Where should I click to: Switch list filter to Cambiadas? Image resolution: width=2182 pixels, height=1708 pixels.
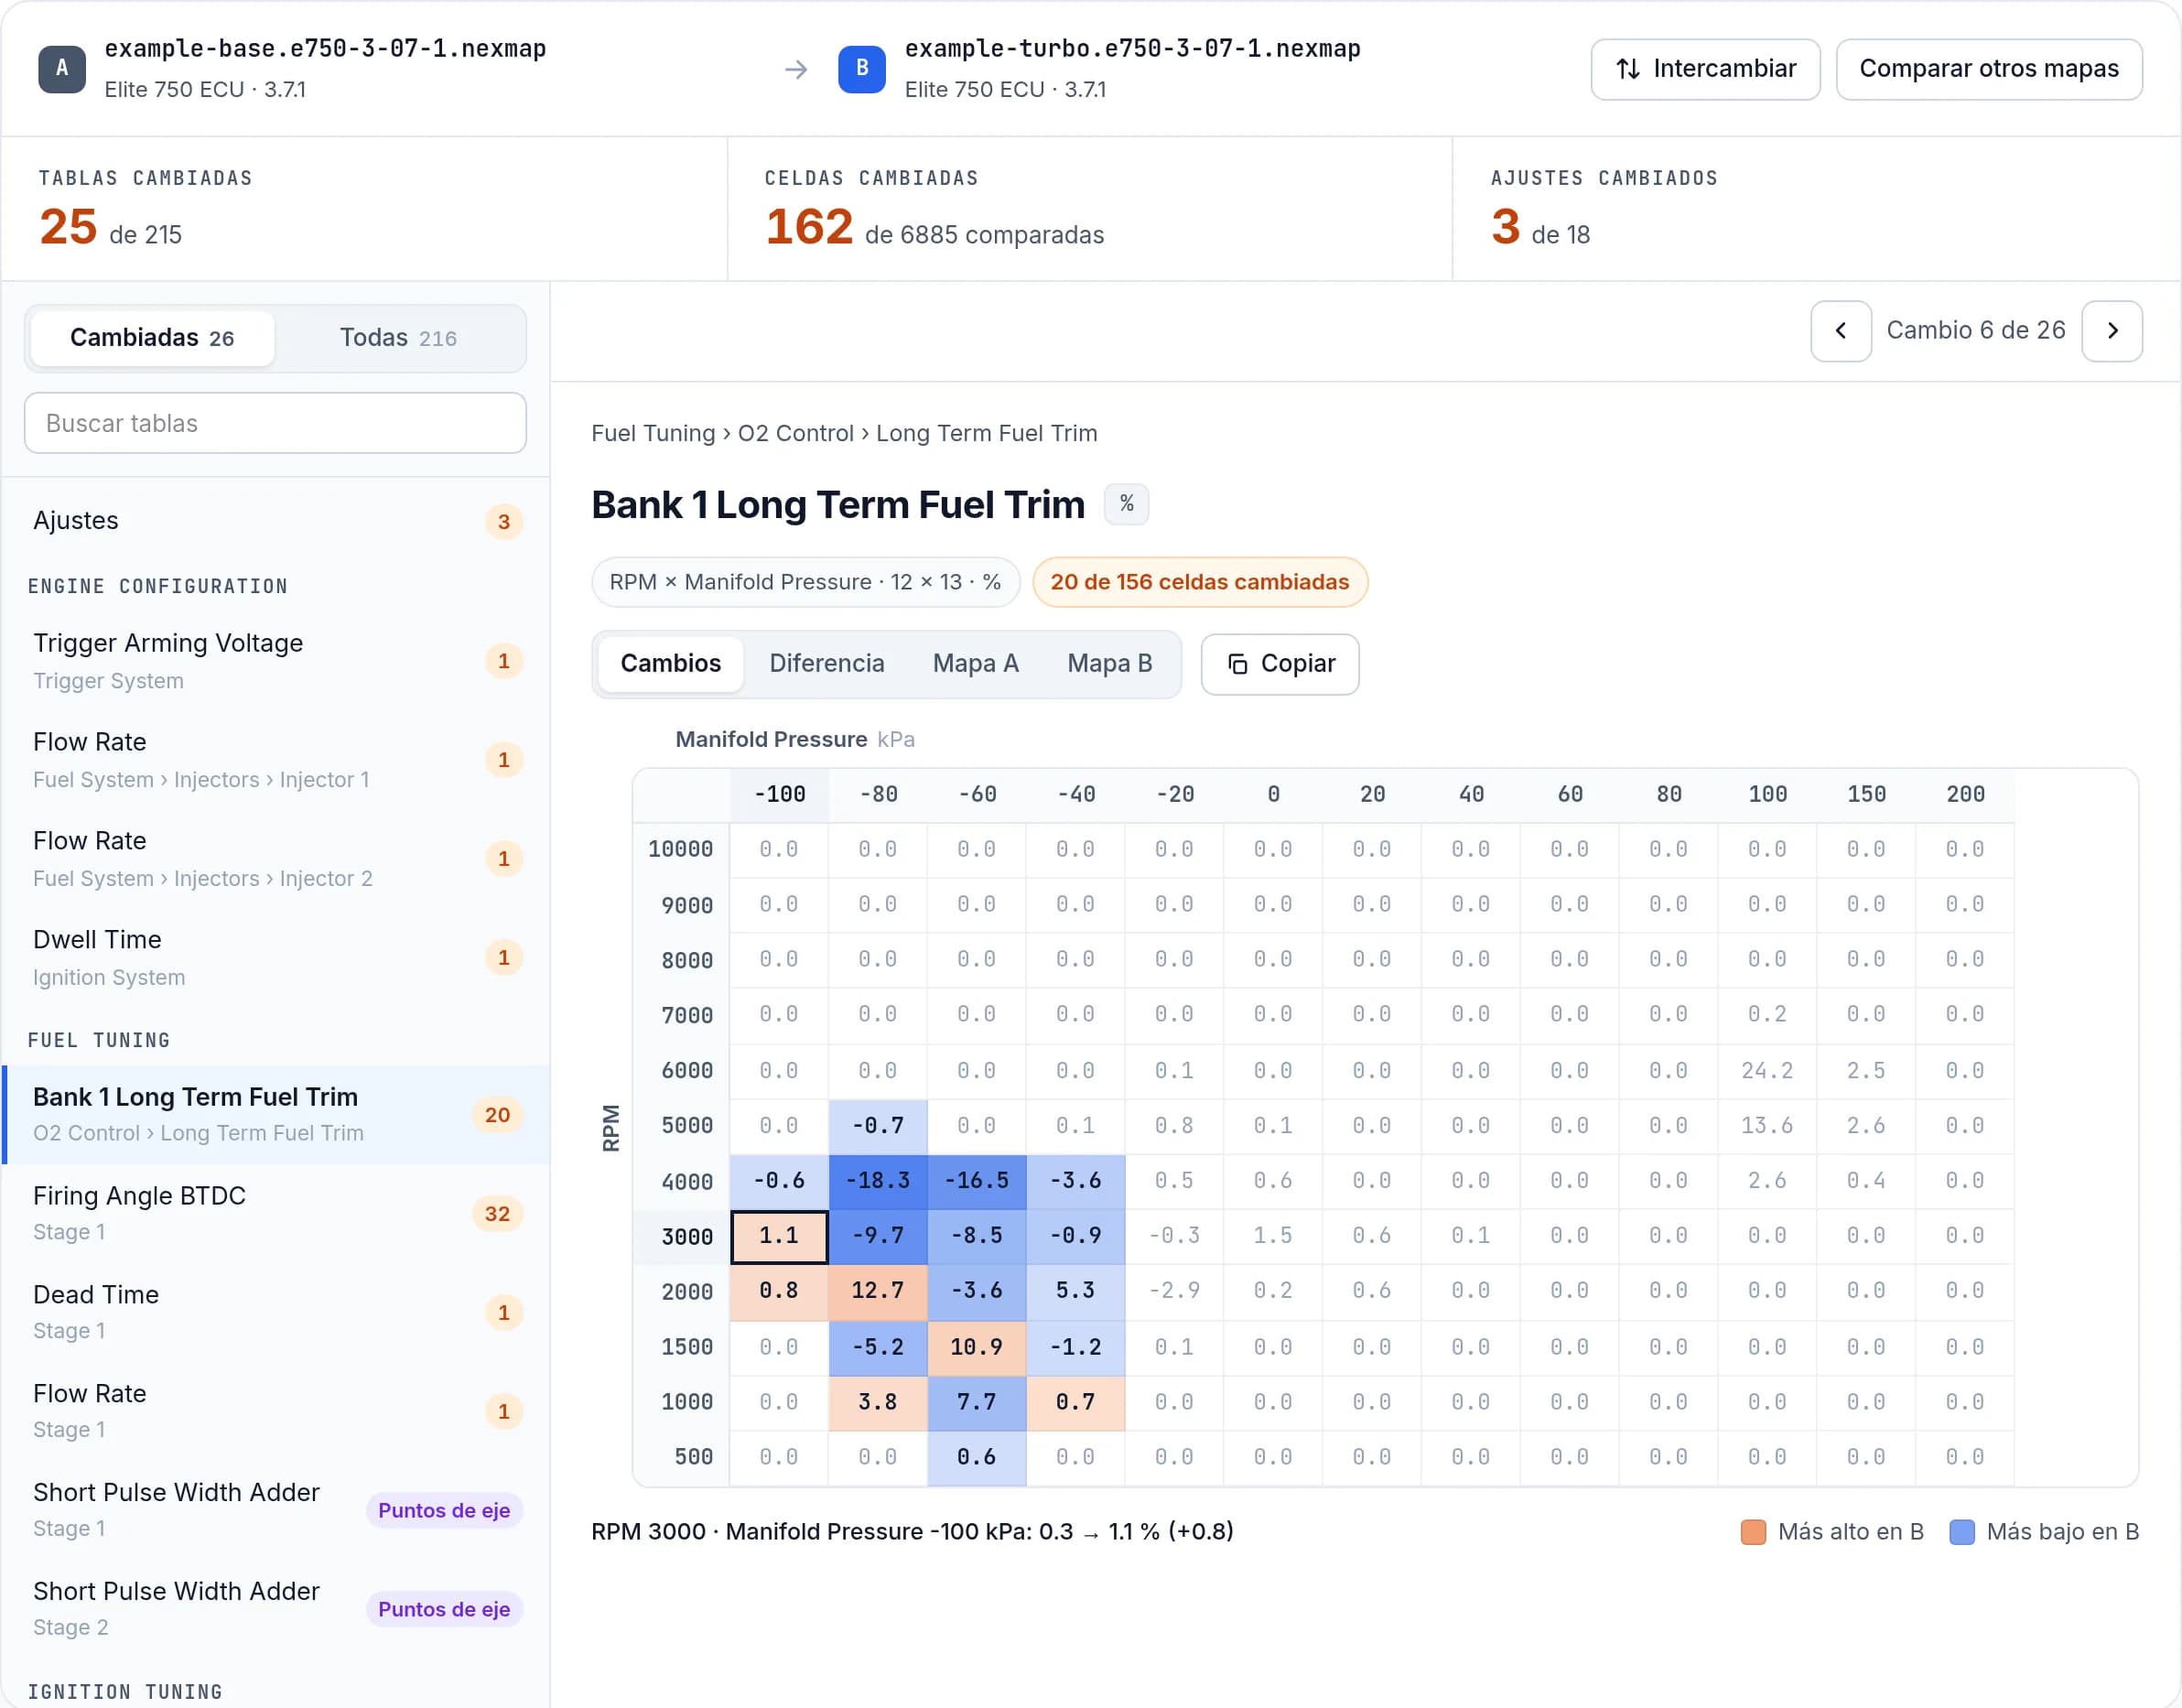pos(152,338)
